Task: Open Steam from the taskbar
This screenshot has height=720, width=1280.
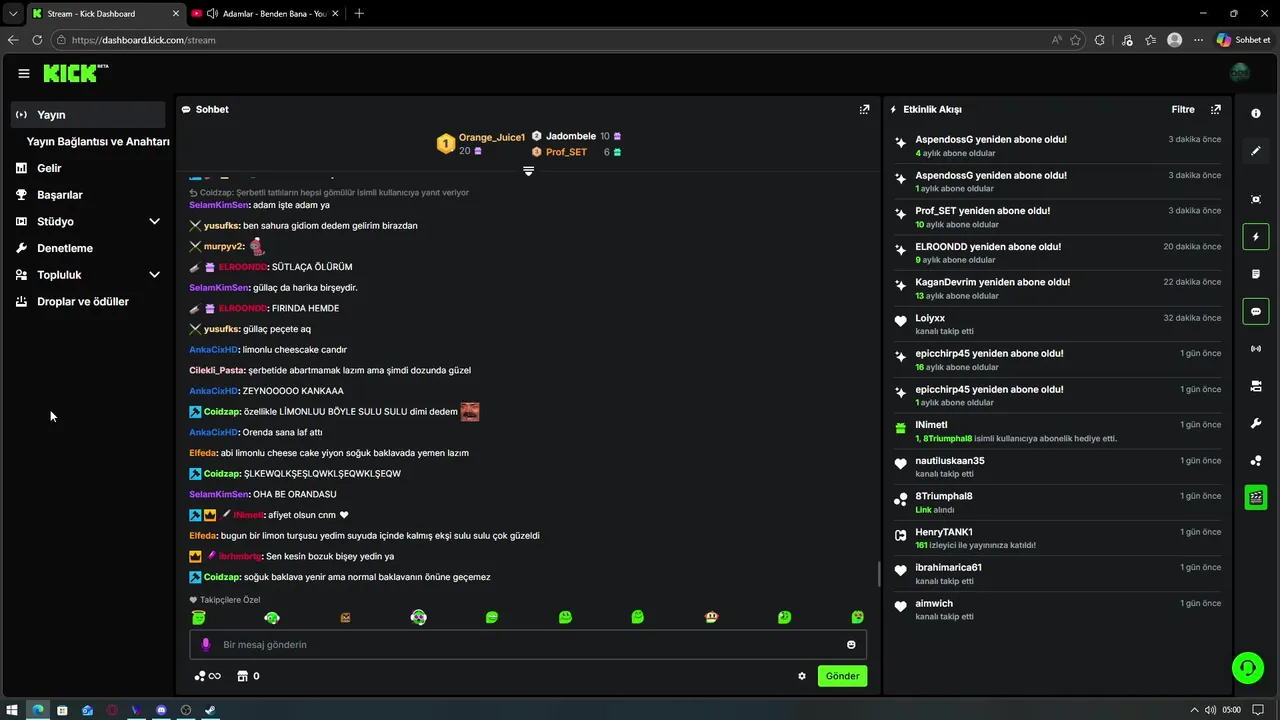Action: pyautogui.click(x=210, y=710)
